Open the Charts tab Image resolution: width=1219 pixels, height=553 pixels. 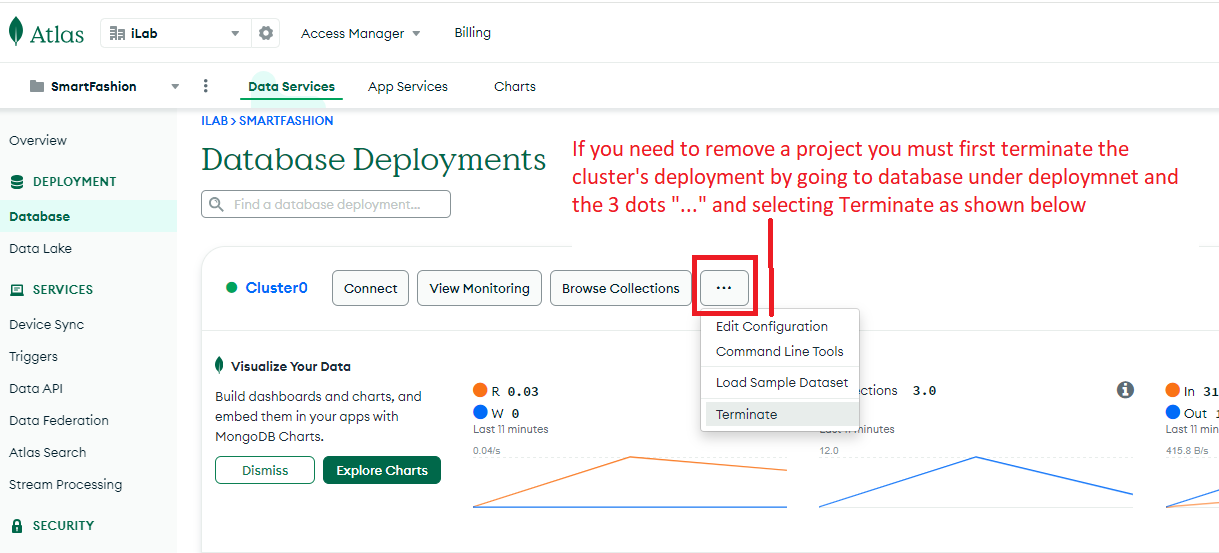(514, 86)
